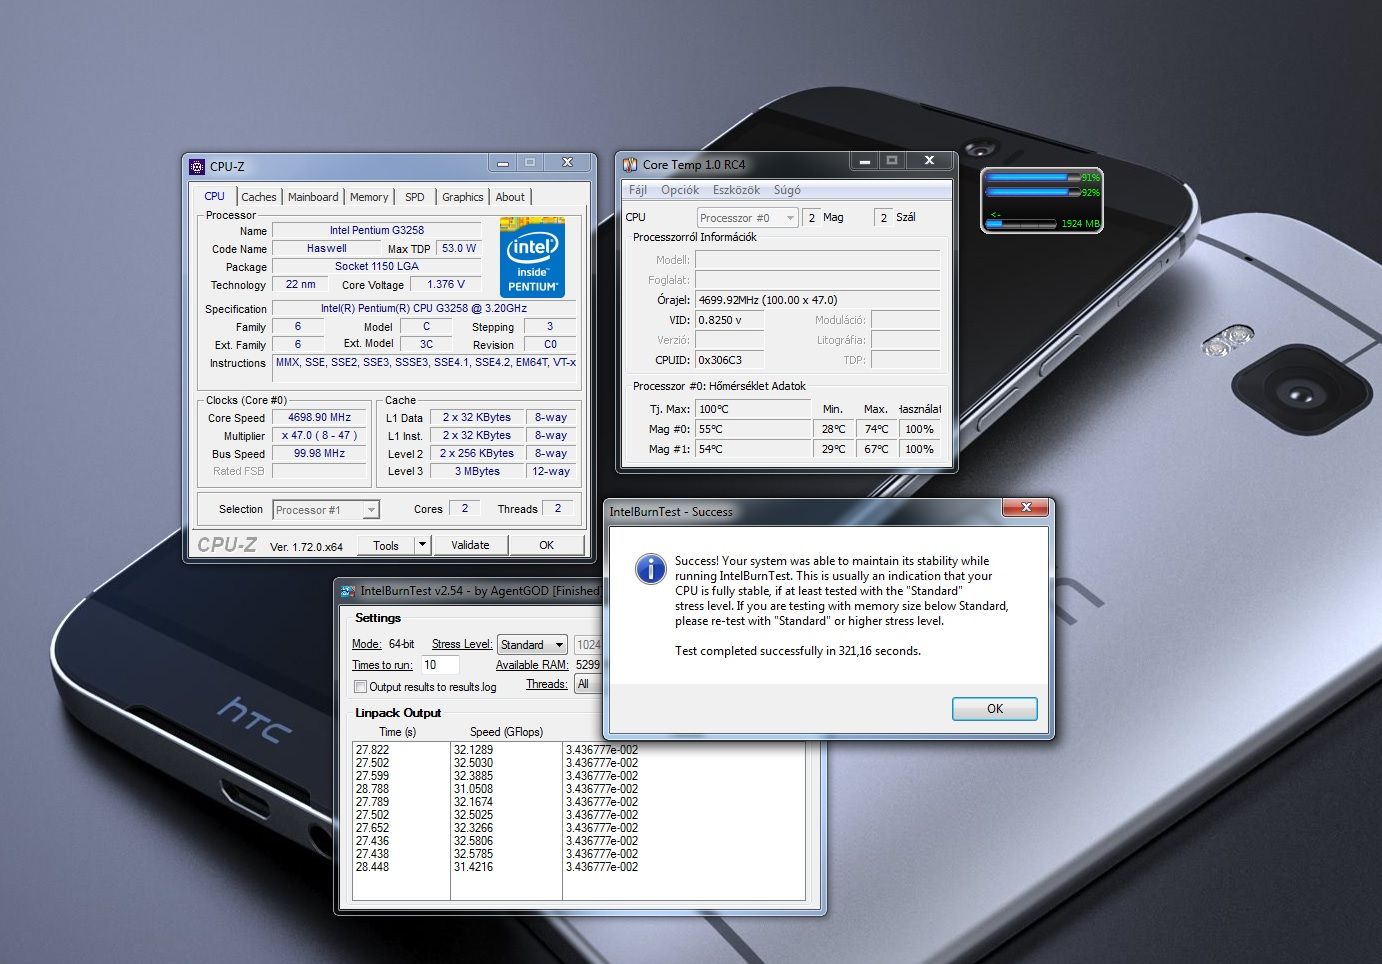Minimize the CPU-Z window

coord(503,162)
